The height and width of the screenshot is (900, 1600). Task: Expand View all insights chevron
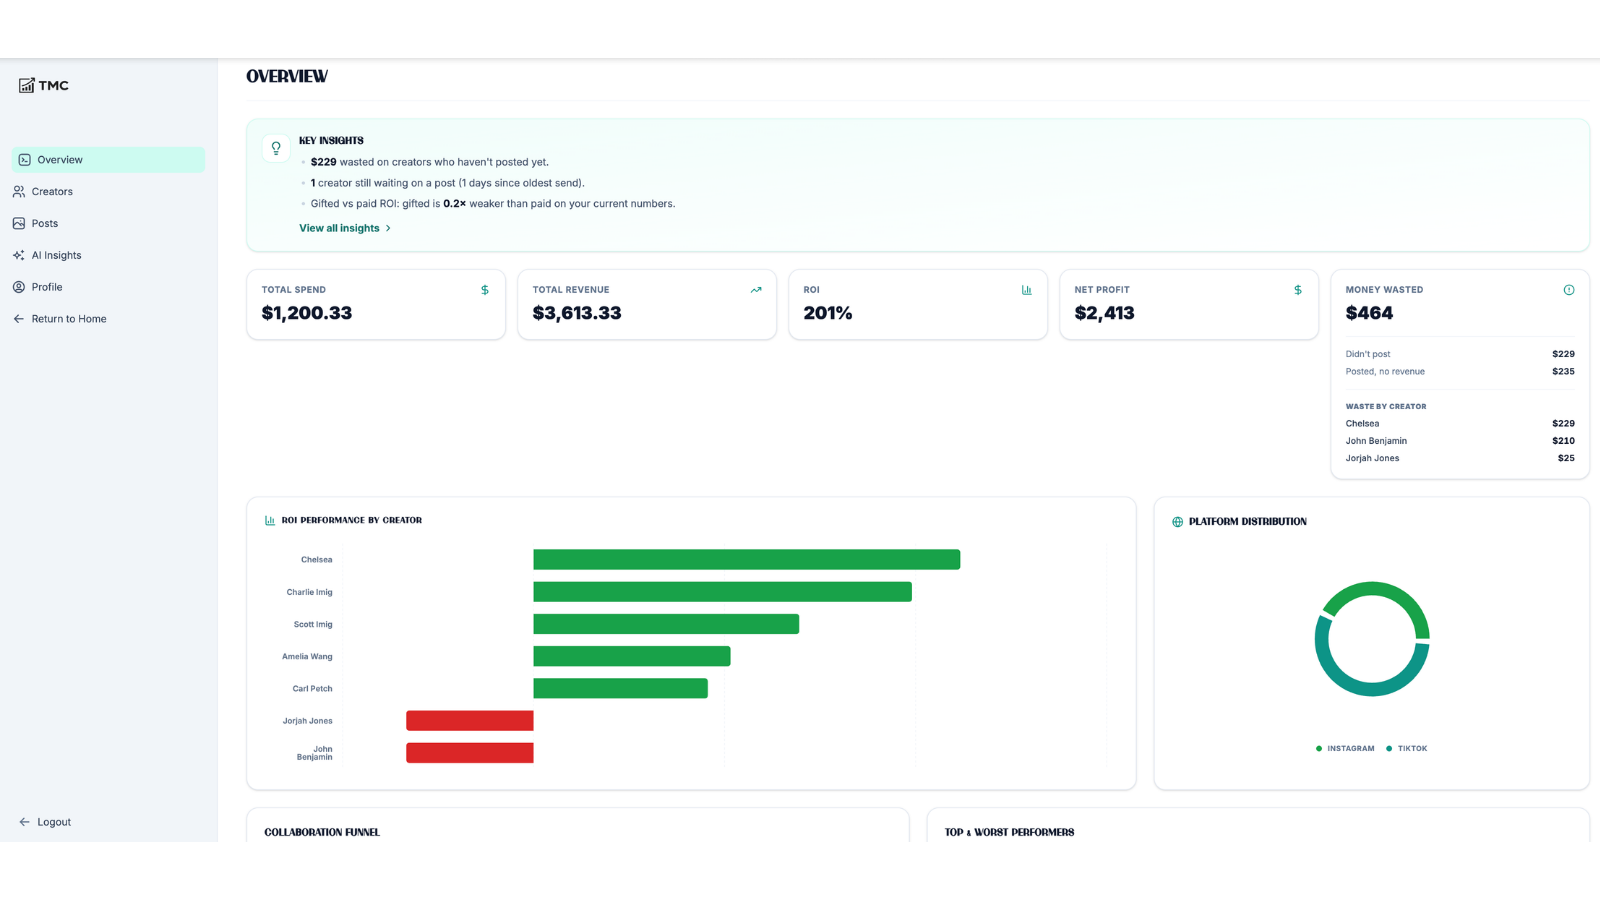click(x=388, y=228)
